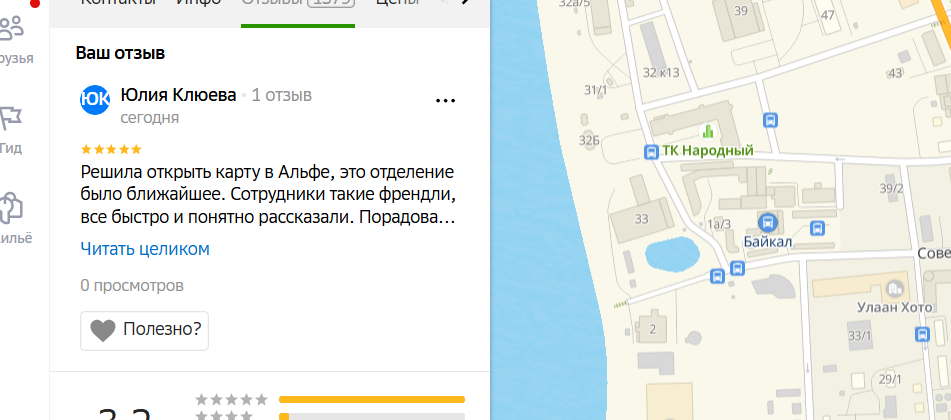Click the bus stop icon next to building 33/1
This screenshot has width=951, height=420.
[922, 334]
